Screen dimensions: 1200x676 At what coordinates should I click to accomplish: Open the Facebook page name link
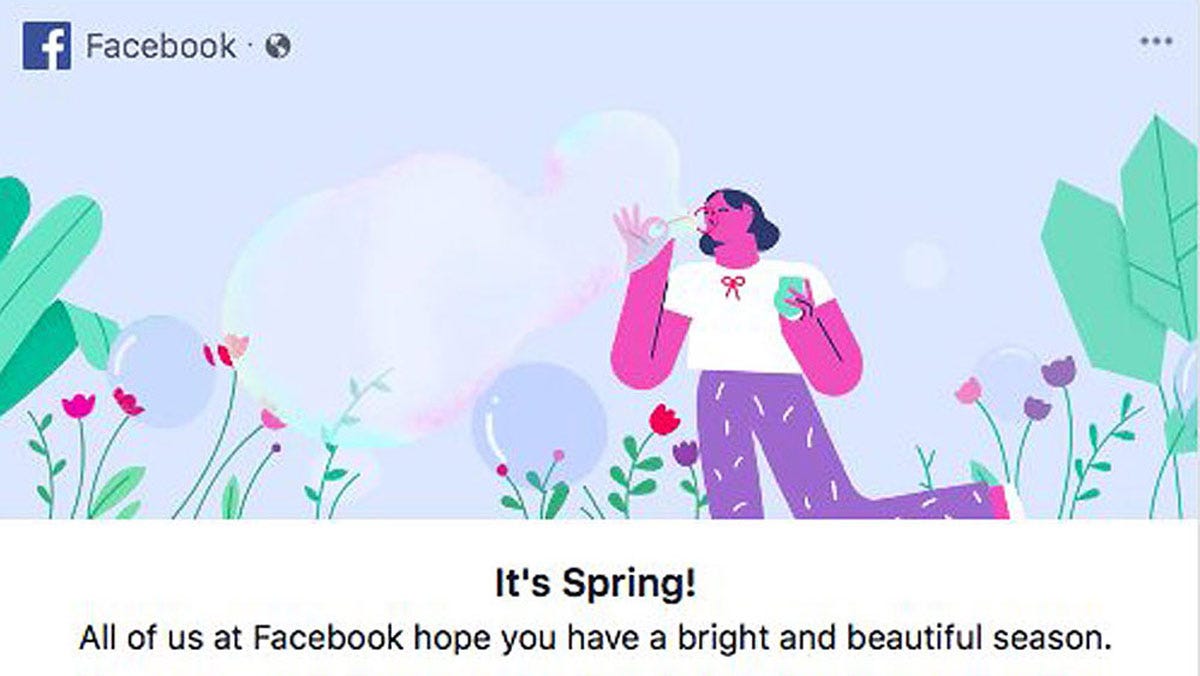pos(161,46)
